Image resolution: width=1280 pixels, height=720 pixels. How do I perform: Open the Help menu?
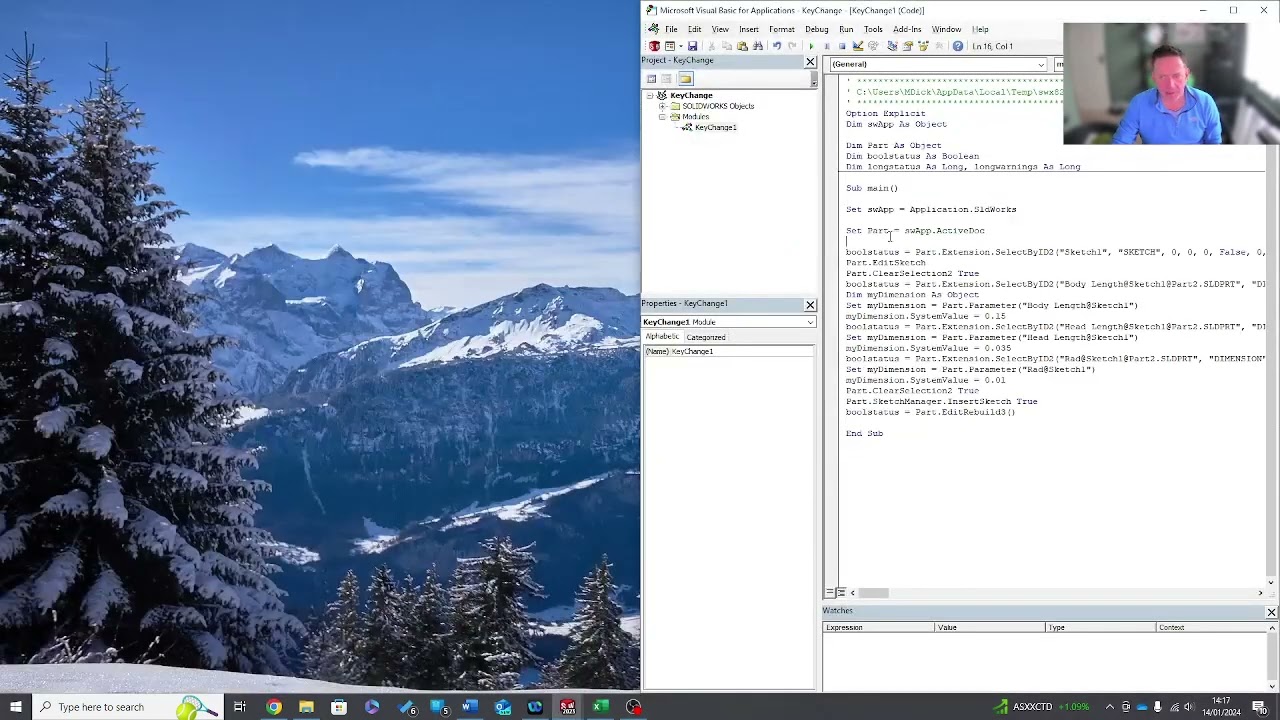pyautogui.click(x=980, y=29)
